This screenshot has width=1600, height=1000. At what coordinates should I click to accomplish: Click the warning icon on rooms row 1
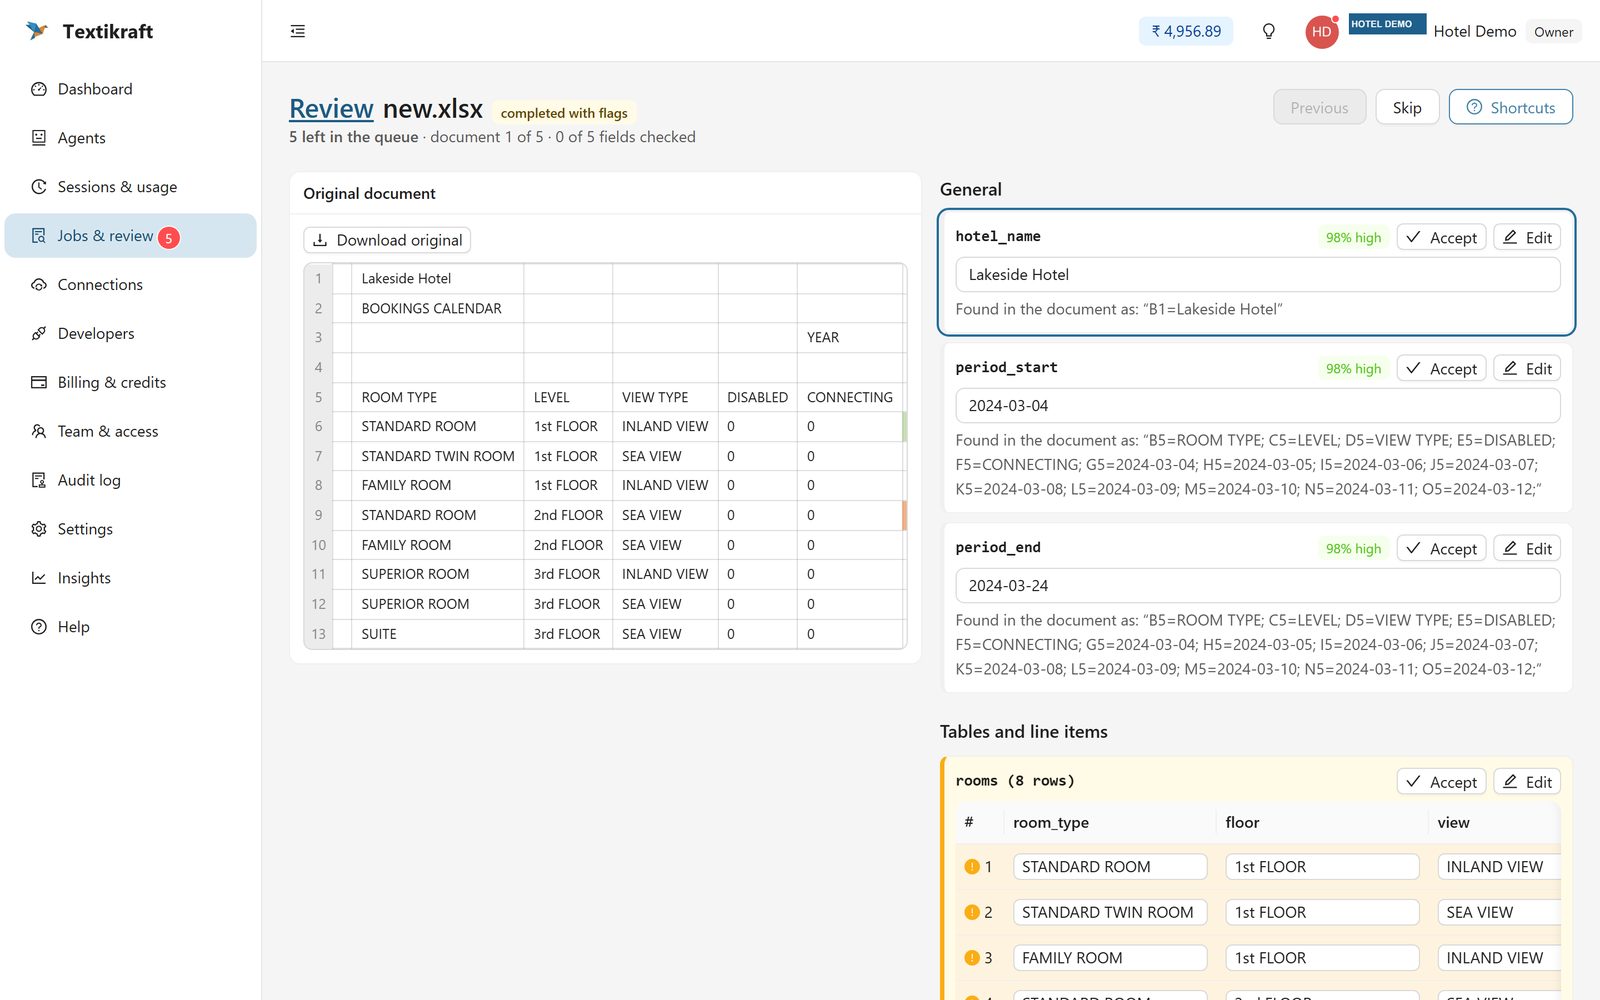tap(971, 867)
